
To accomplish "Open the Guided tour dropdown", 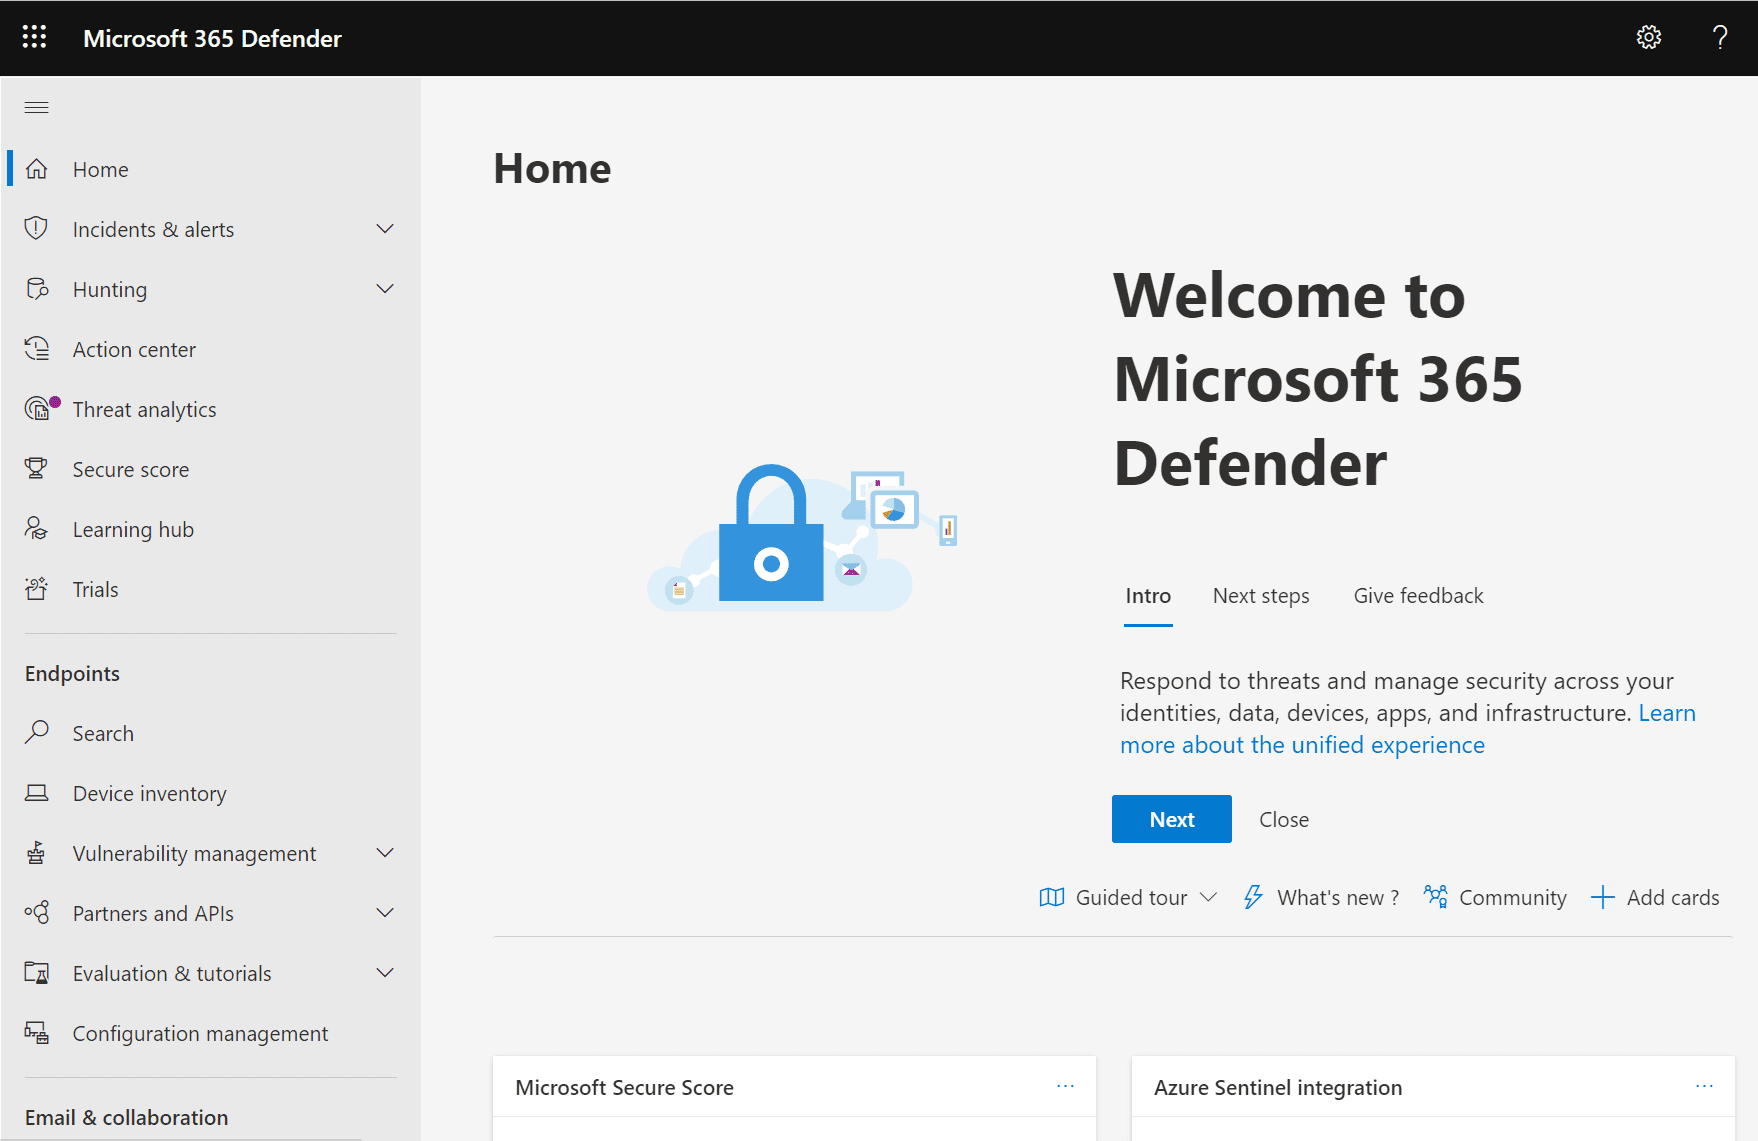I will [x=1129, y=898].
